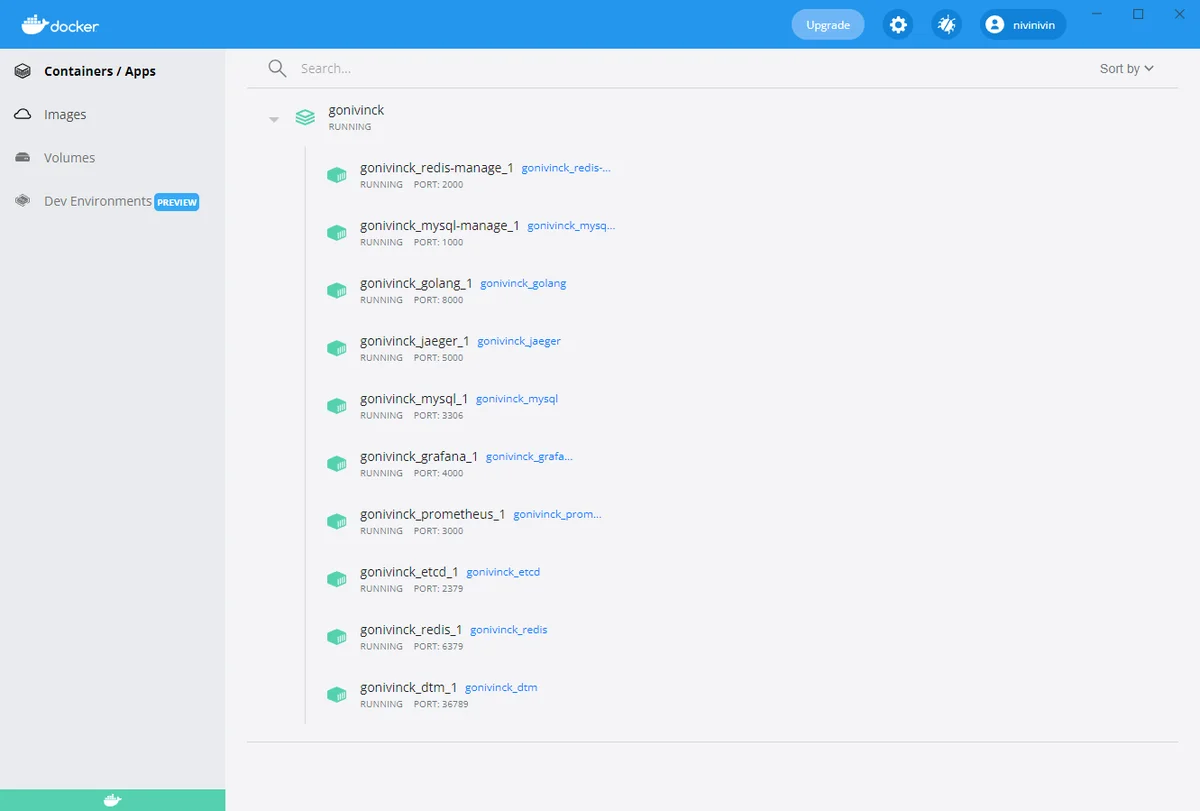This screenshot has width=1200, height=811.
Task: Click gonivinck_golang_1 container icon
Action: pyautogui.click(x=337, y=291)
